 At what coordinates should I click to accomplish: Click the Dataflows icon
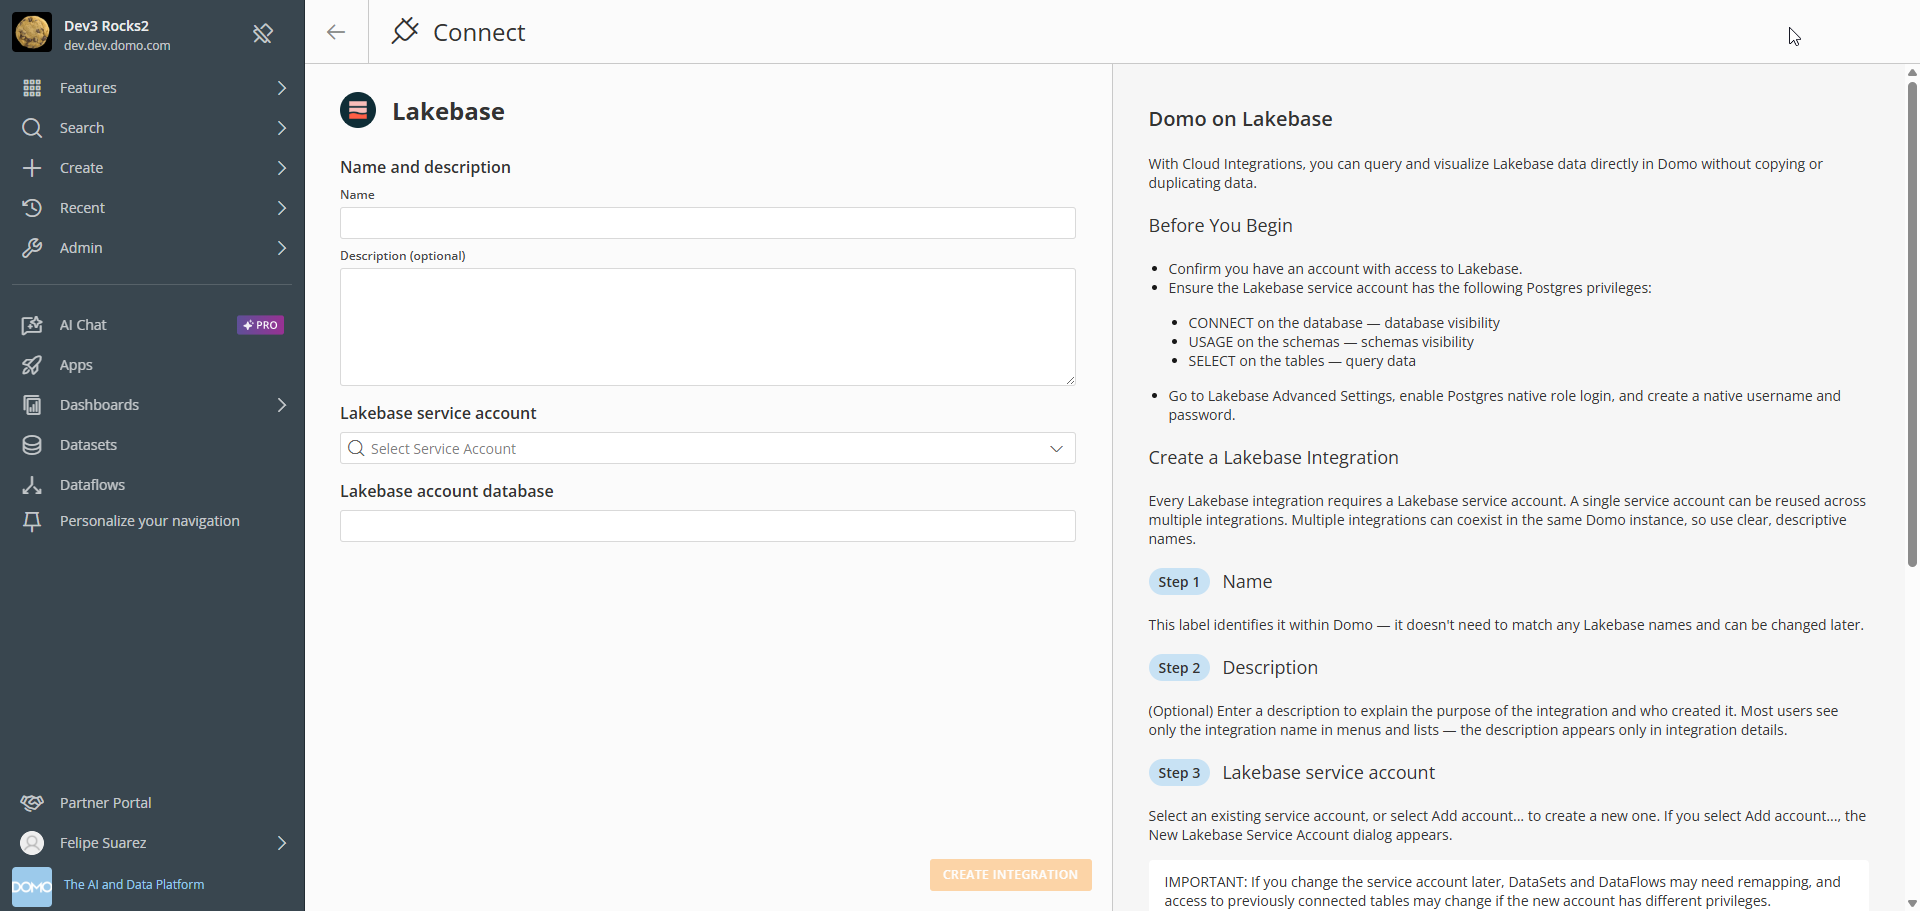pyautogui.click(x=32, y=485)
